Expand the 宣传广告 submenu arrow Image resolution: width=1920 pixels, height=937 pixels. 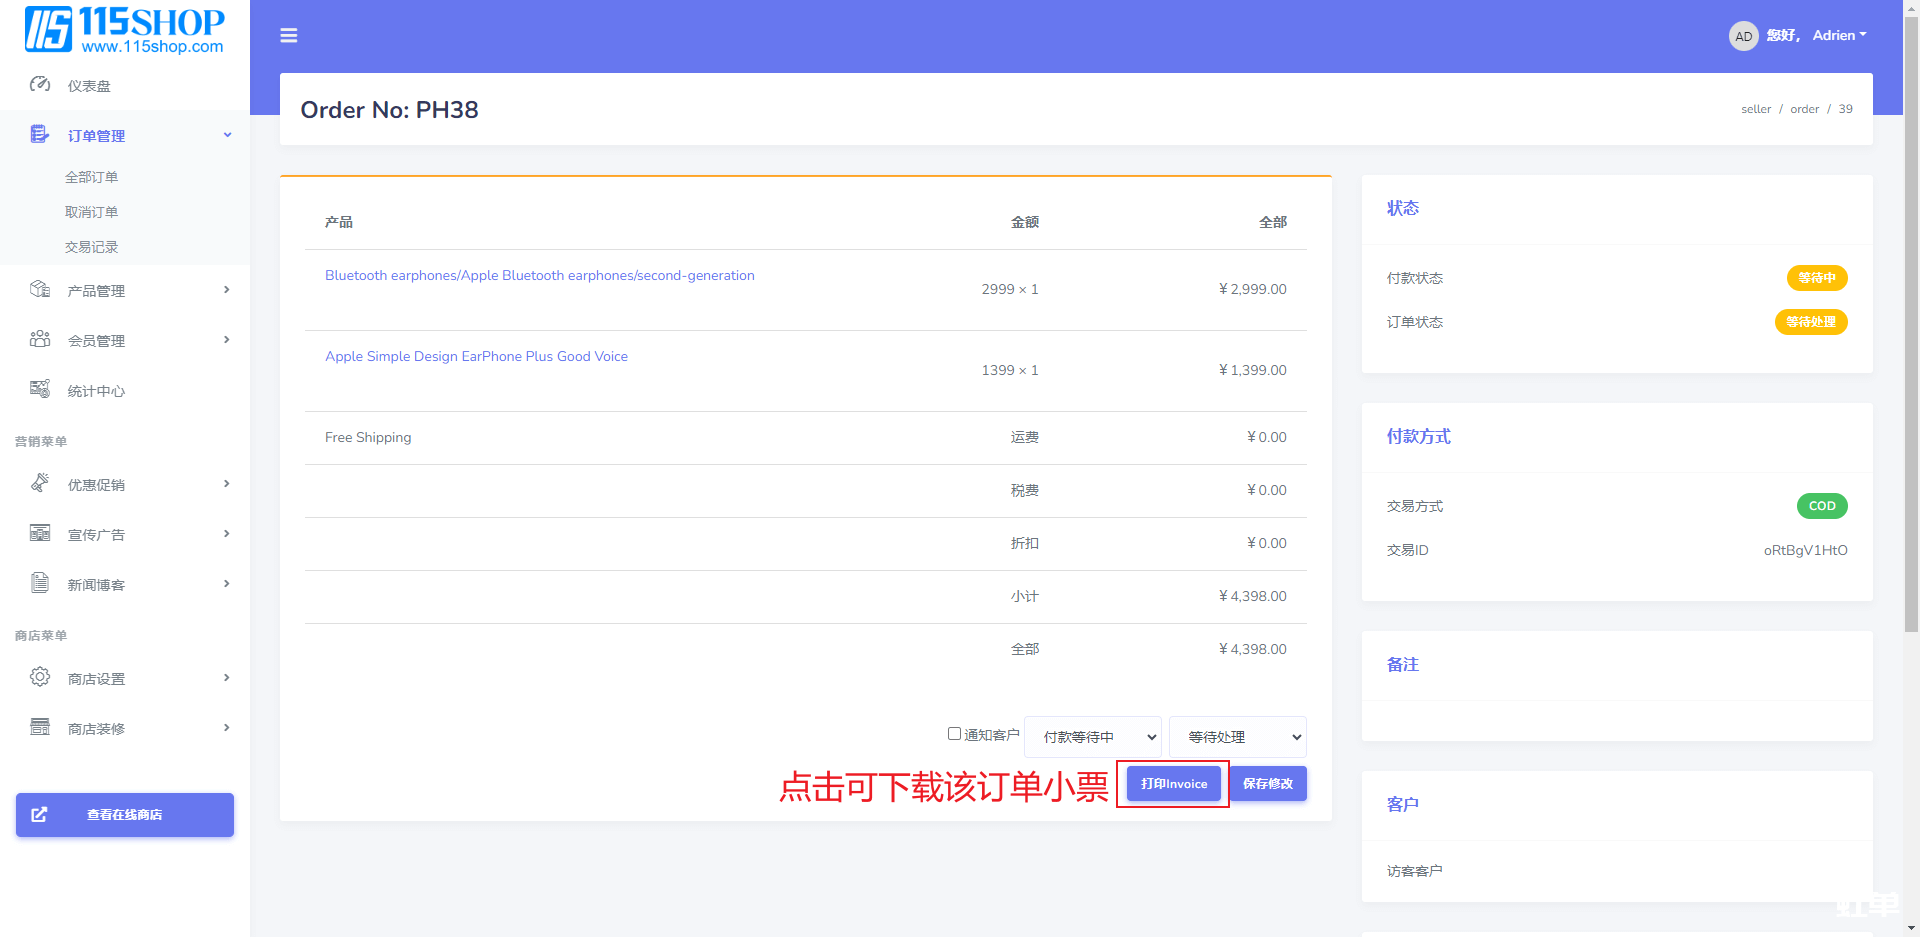coord(227,534)
